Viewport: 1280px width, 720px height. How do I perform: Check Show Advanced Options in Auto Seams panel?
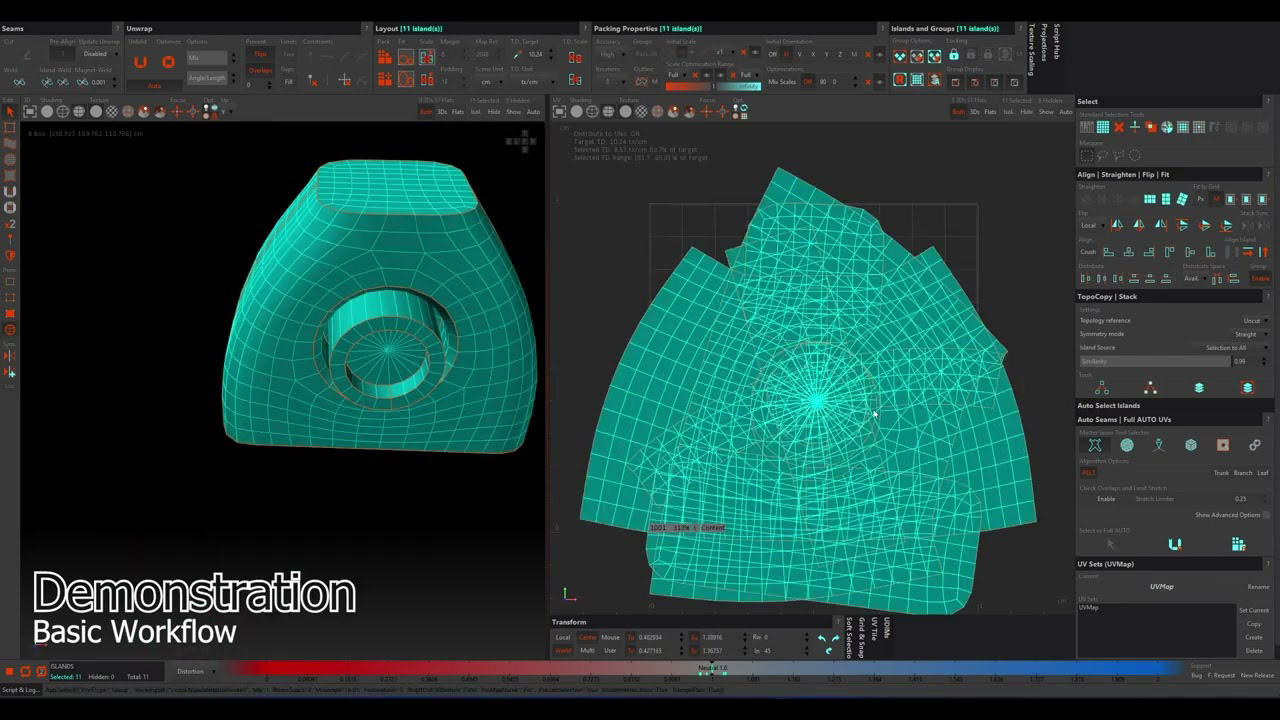tap(1266, 515)
